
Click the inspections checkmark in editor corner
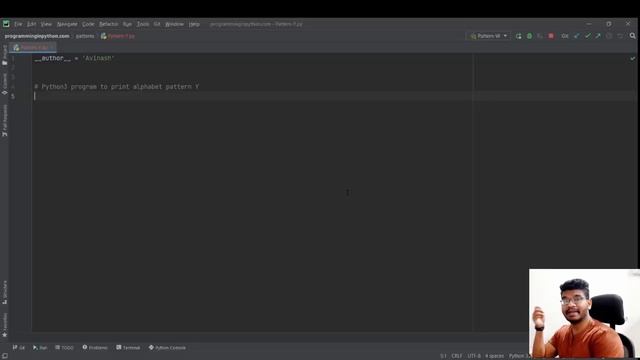(632, 58)
